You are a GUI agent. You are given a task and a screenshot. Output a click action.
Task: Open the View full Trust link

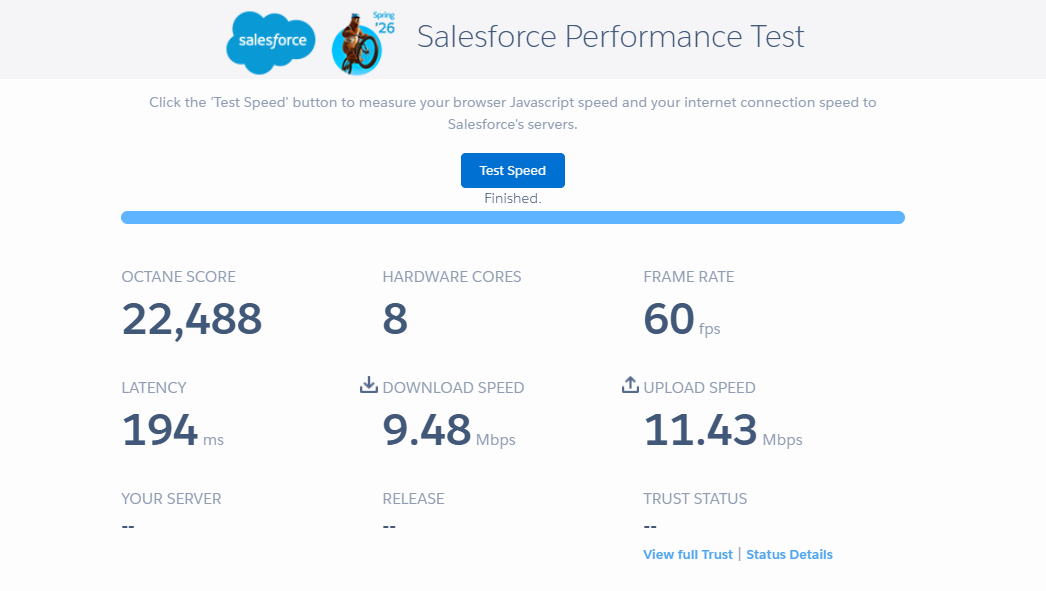point(688,554)
